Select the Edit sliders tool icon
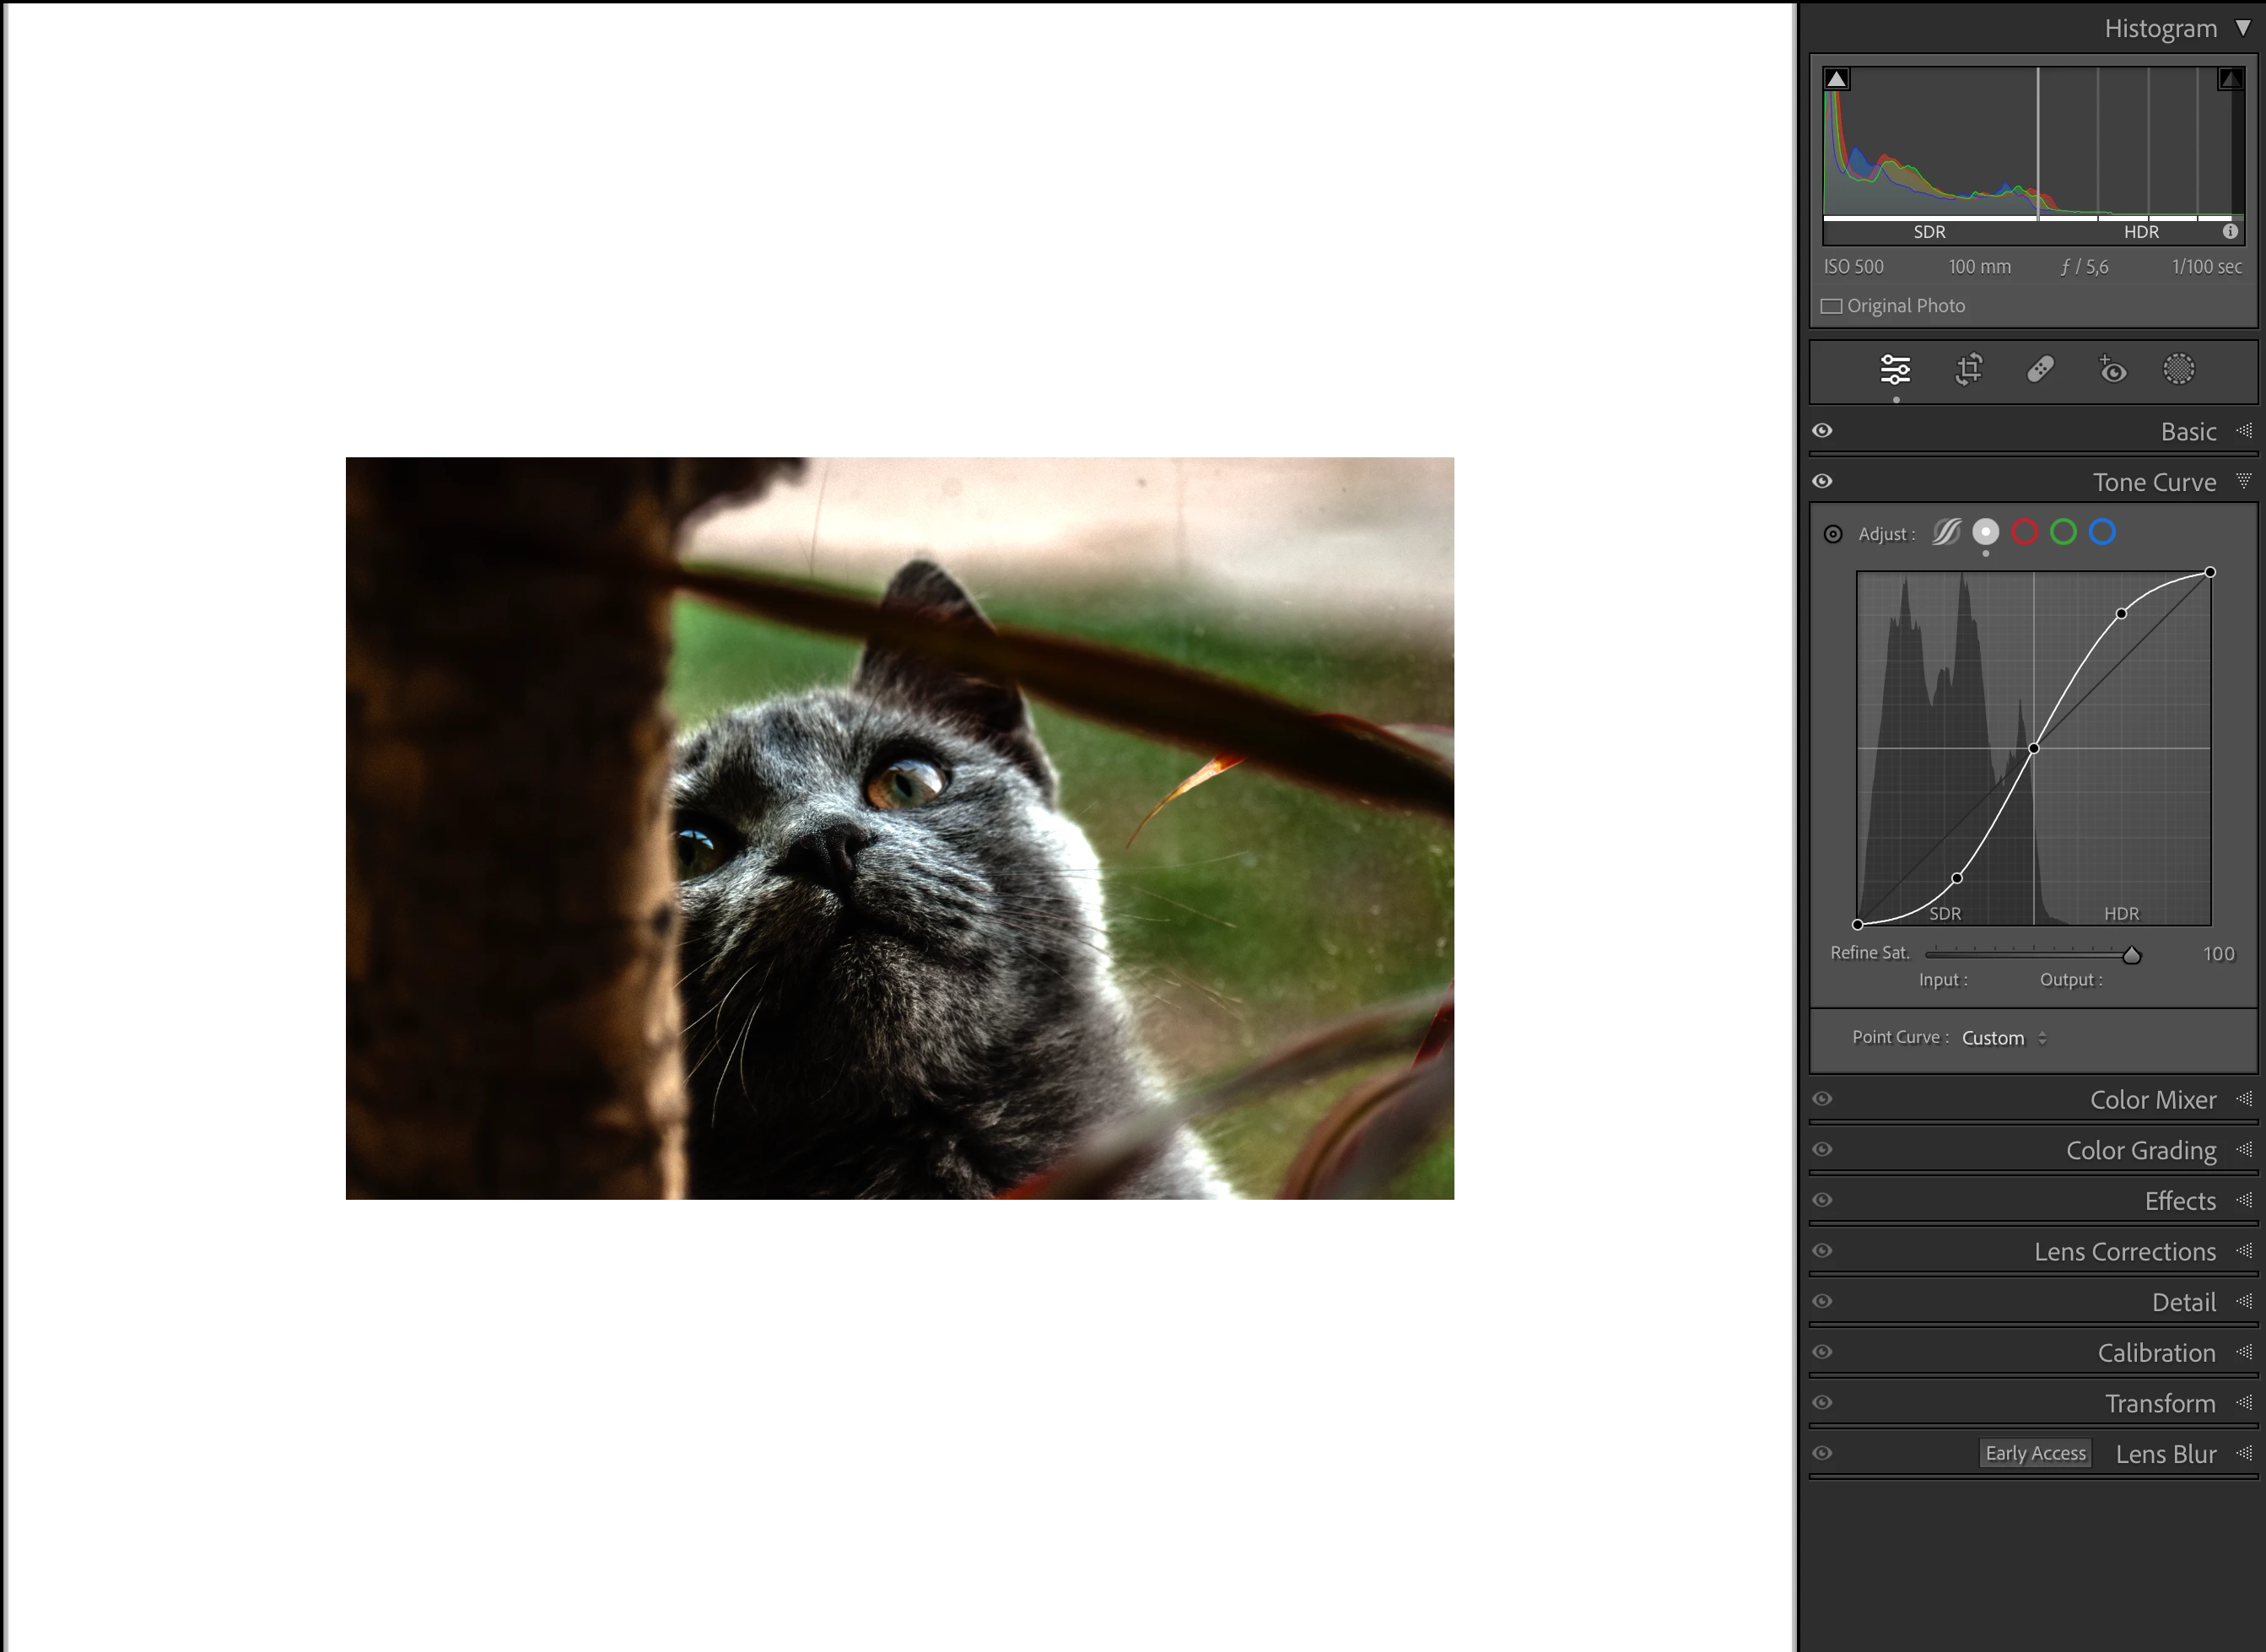2266x1652 pixels. pyautogui.click(x=1895, y=370)
